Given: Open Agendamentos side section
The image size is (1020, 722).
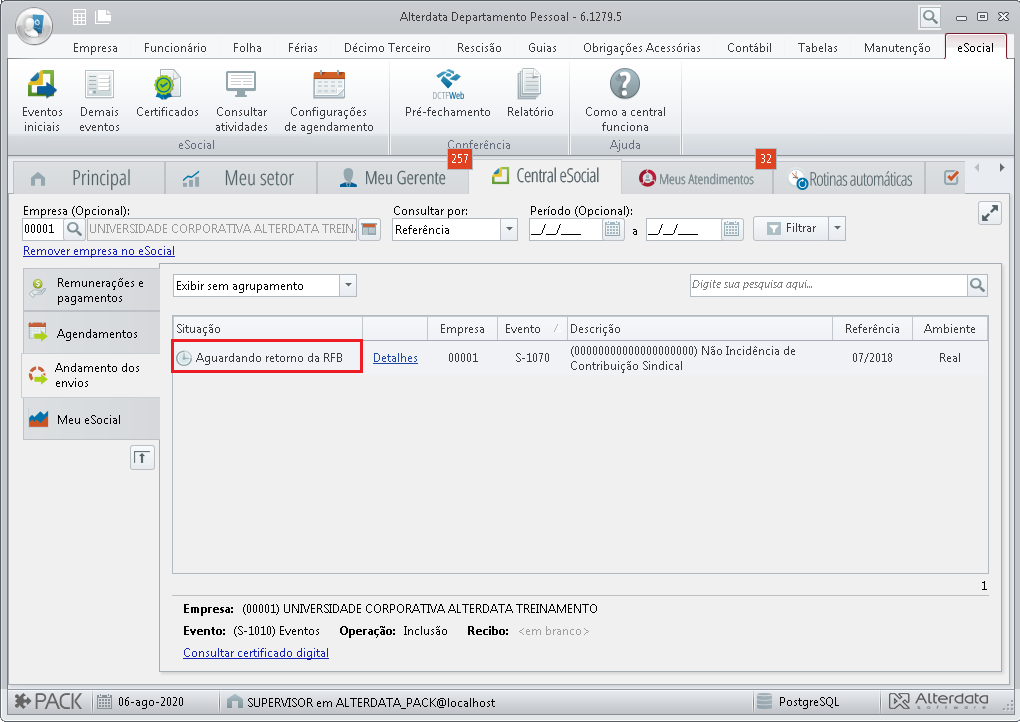Looking at the screenshot, I should (x=91, y=333).
